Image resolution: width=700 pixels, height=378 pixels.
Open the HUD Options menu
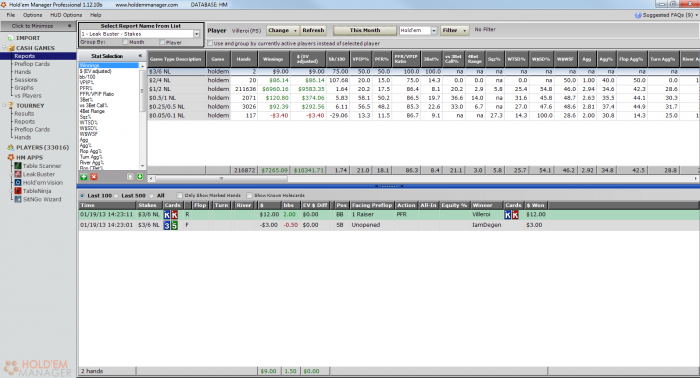(66, 15)
